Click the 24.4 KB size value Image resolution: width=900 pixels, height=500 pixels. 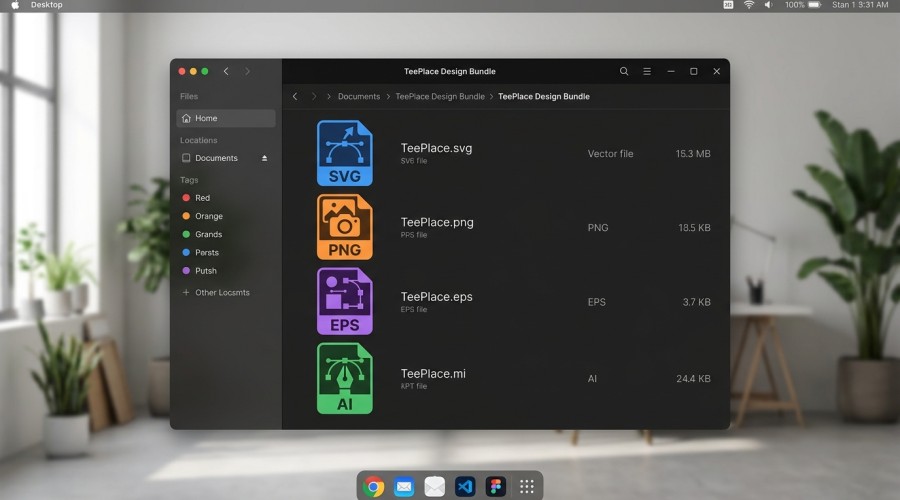pyautogui.click(x=693, y=379)
